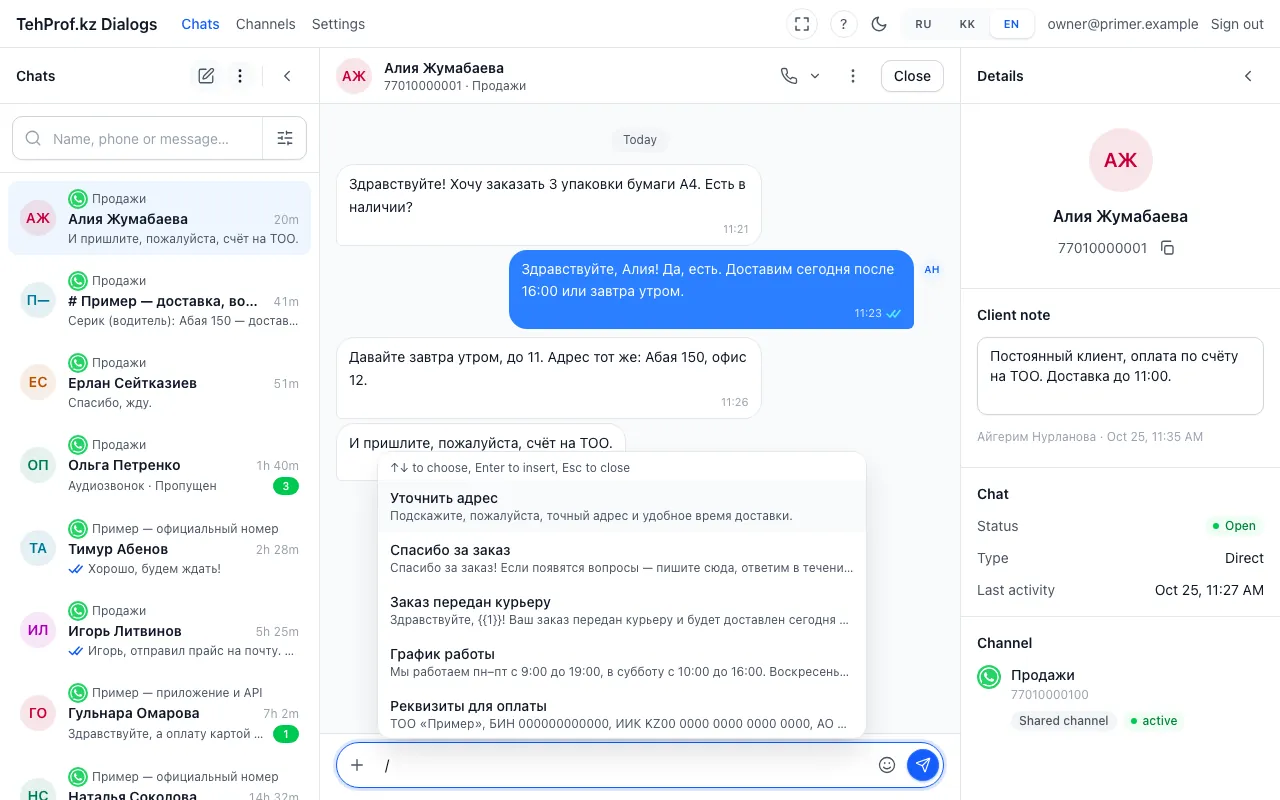Screen dimensions: 1280x800
Task: Edit the client note text box
Action: 1120,375
